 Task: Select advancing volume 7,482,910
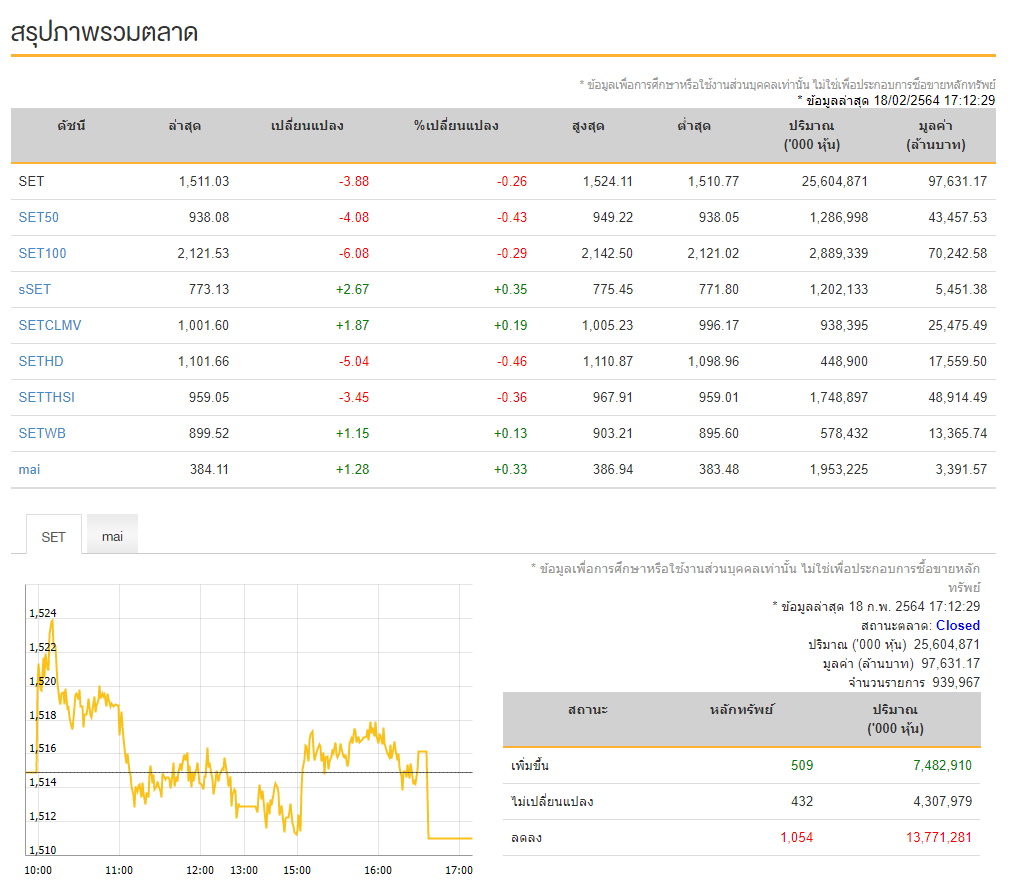coord(942,766)
